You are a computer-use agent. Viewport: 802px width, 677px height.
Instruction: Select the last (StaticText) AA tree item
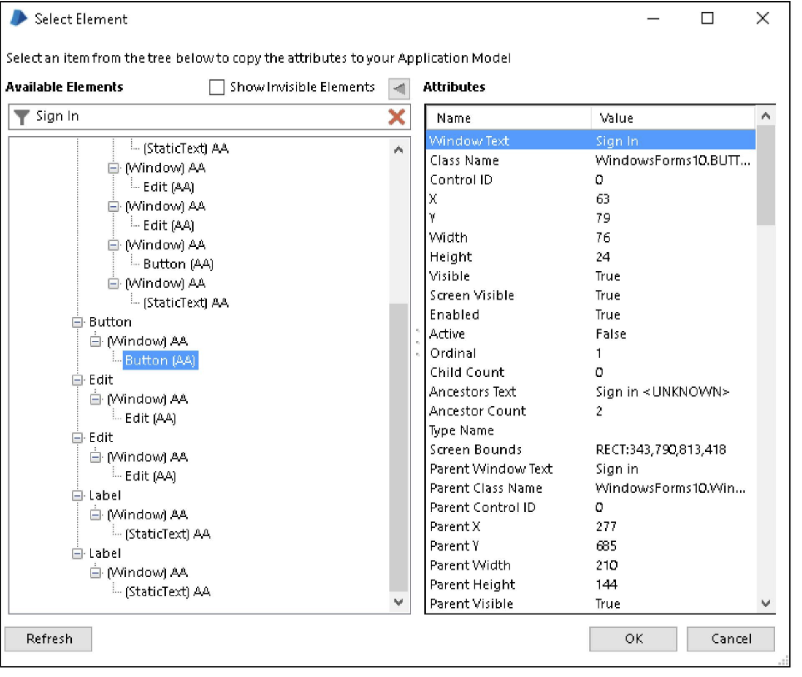click(x=167, y=592)
